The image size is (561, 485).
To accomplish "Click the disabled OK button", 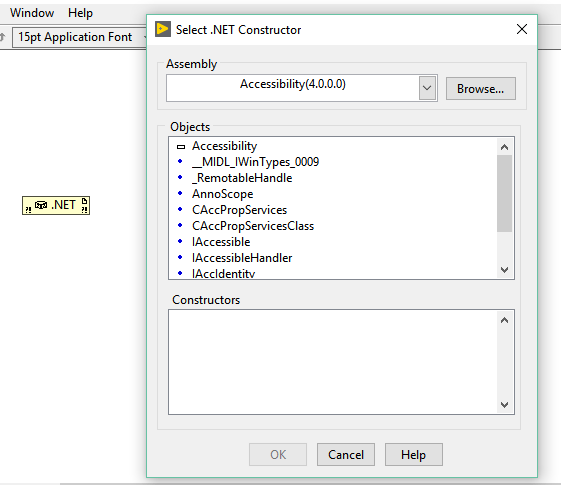I will 278,455.
